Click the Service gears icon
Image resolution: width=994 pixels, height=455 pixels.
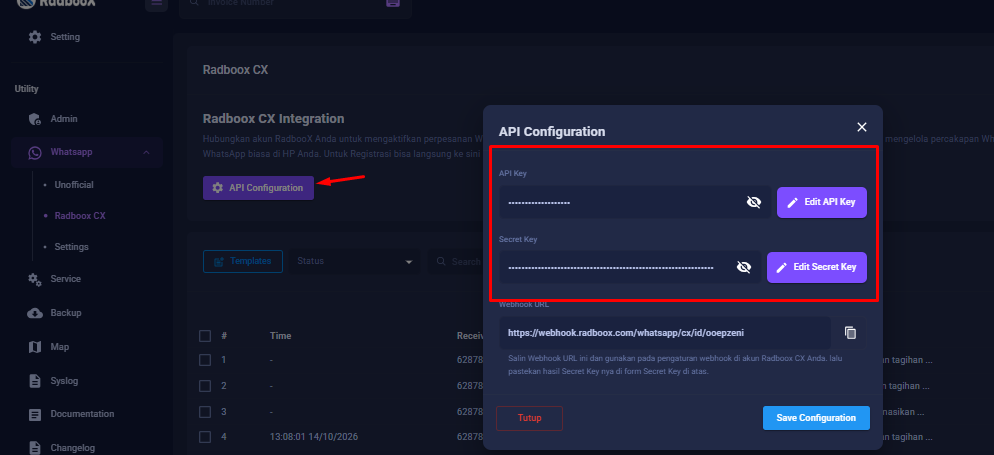(35, 279)
